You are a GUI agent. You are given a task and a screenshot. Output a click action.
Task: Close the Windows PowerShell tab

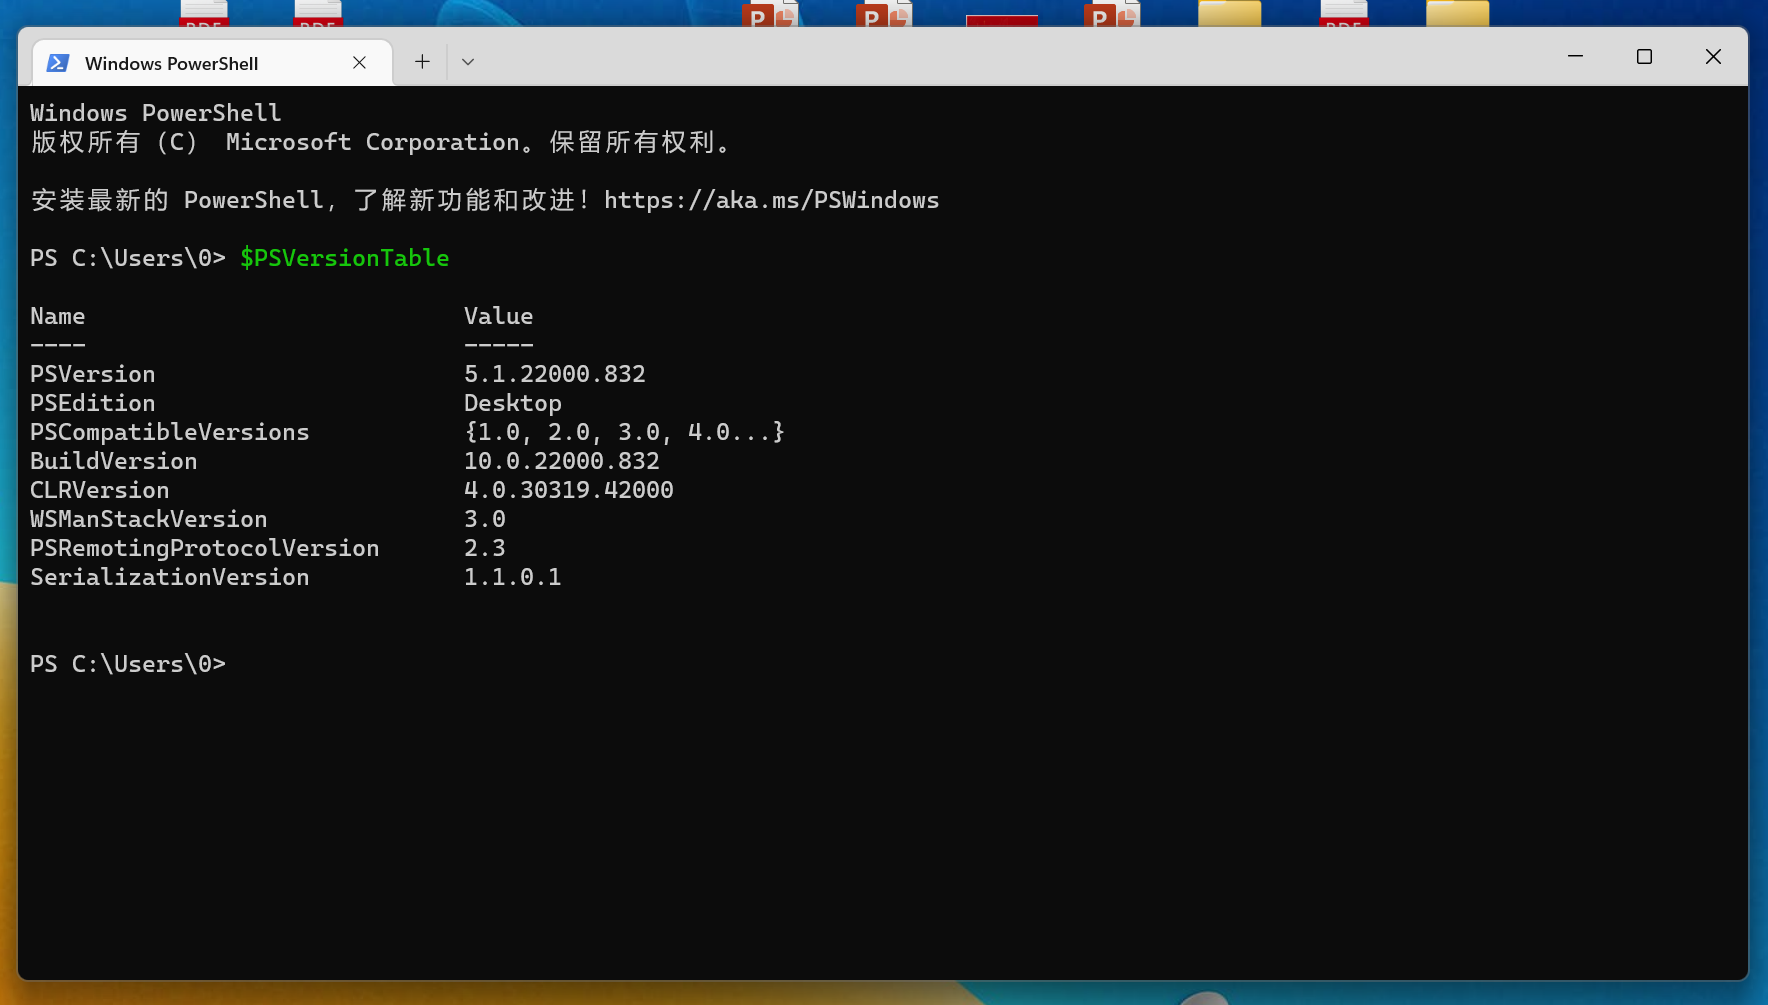tap(359, 62)
